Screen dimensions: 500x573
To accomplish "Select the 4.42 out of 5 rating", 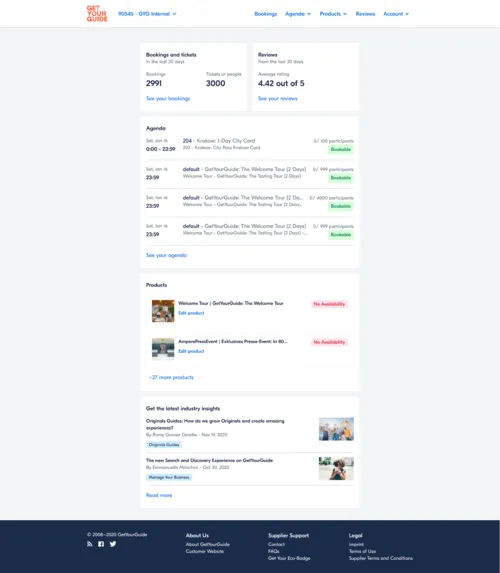I will (281, 83).
